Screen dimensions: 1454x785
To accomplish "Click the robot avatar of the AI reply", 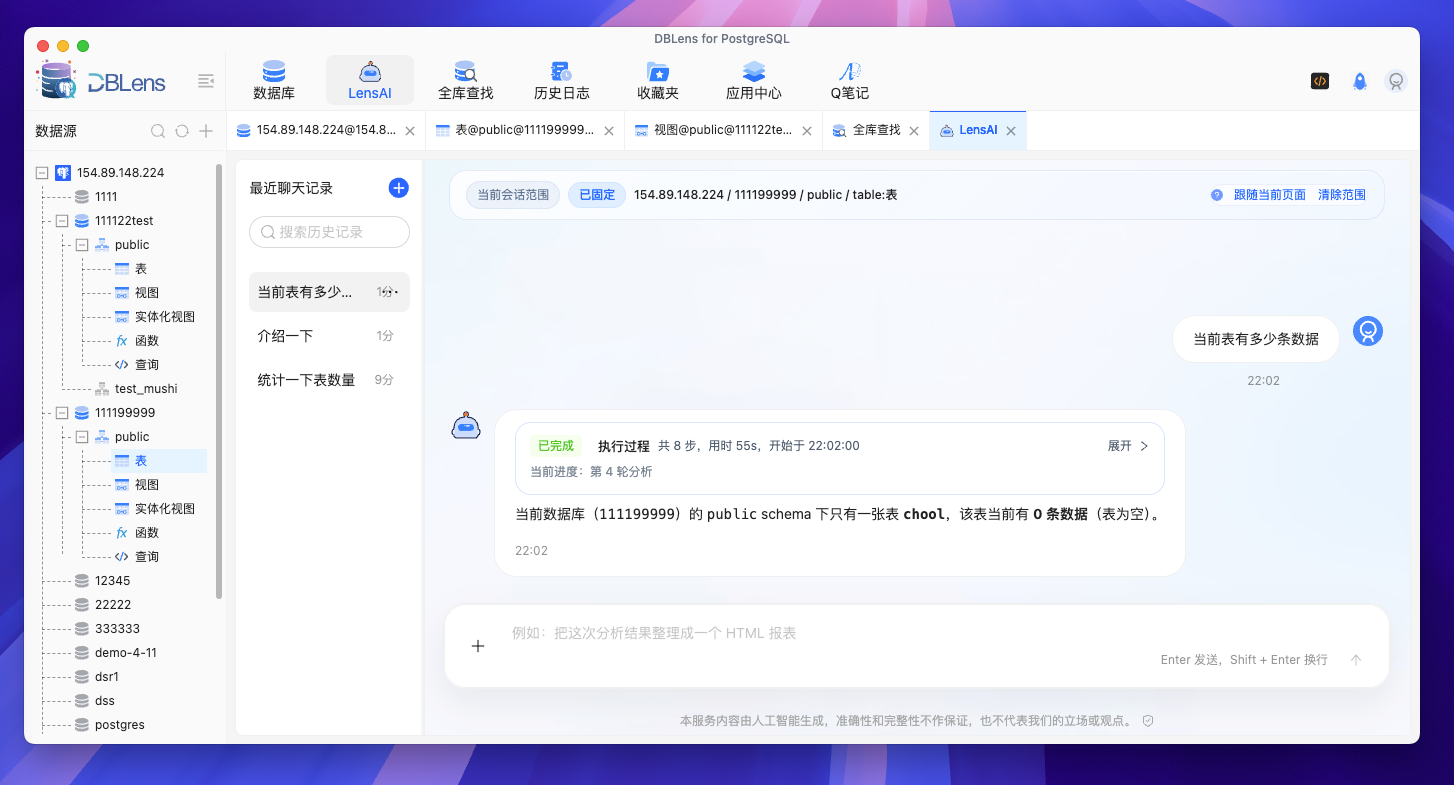I will coord(466,425).
